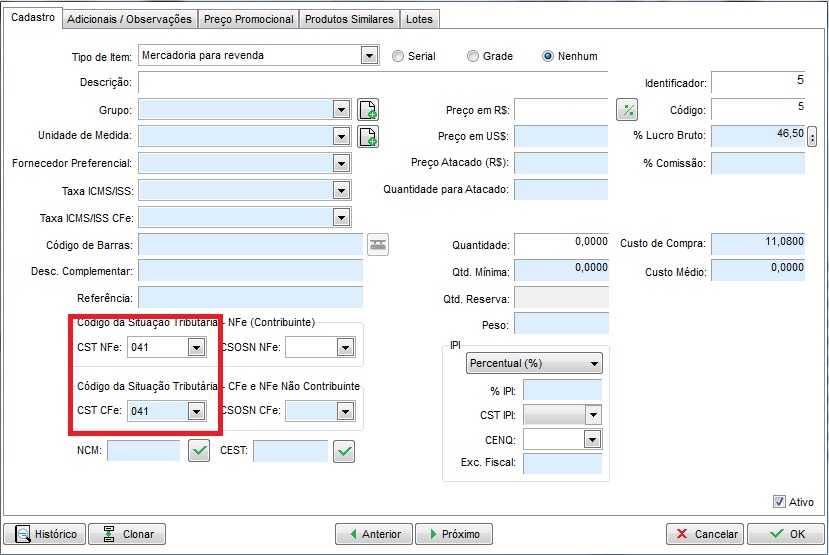
Task: Click the green check beside CEST
Action: 344,451
